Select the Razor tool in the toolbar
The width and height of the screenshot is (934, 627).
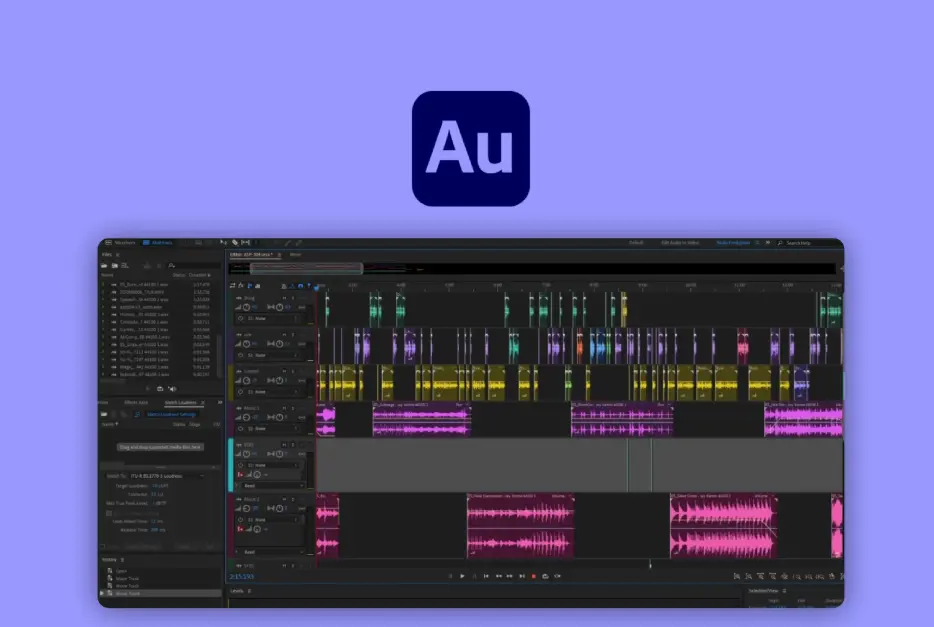click(236, 243)
